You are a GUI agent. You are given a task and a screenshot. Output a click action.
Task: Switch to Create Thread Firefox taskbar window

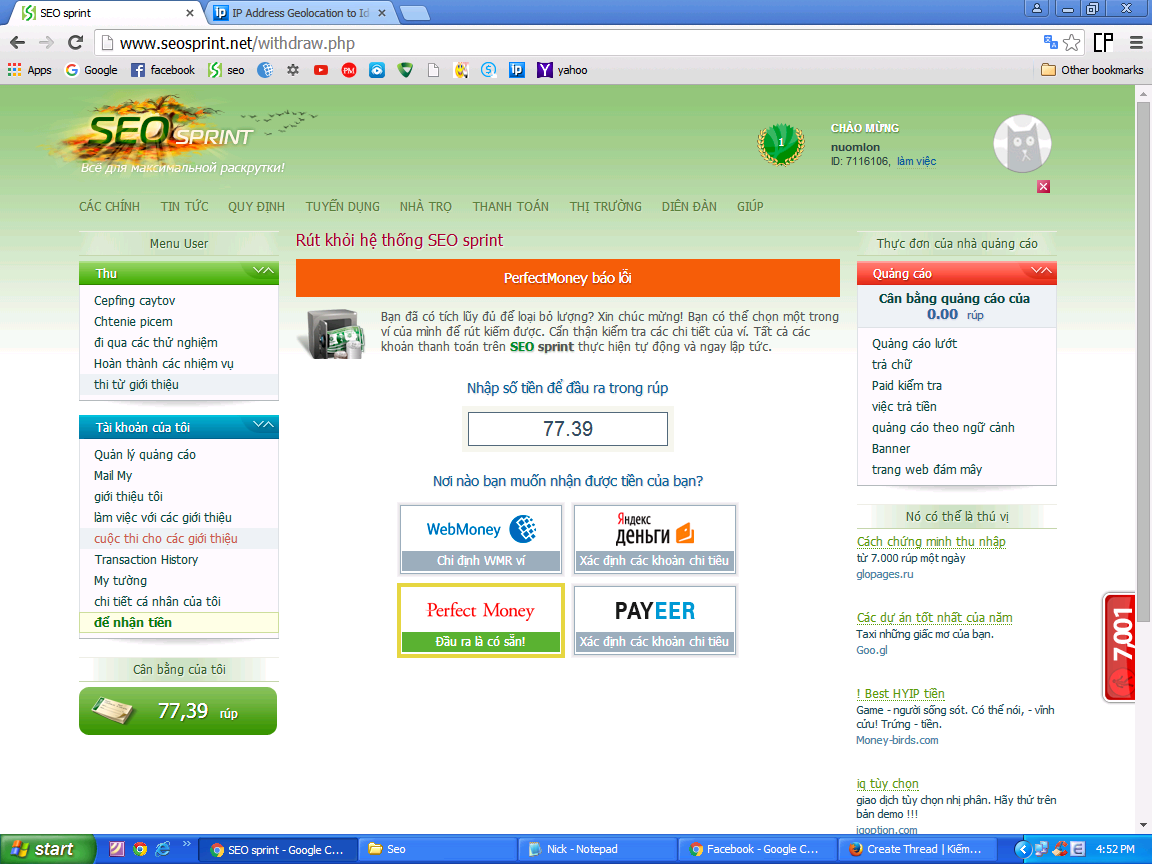click(x=916, y=849)
